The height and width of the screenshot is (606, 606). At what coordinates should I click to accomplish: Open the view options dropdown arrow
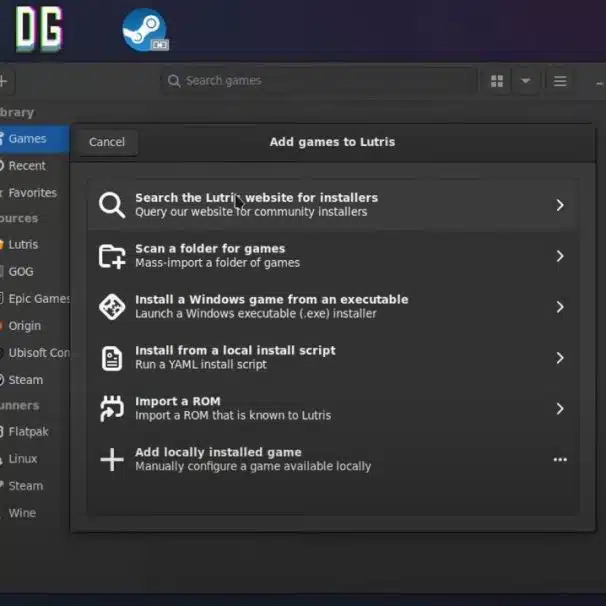tap(525, 81)
